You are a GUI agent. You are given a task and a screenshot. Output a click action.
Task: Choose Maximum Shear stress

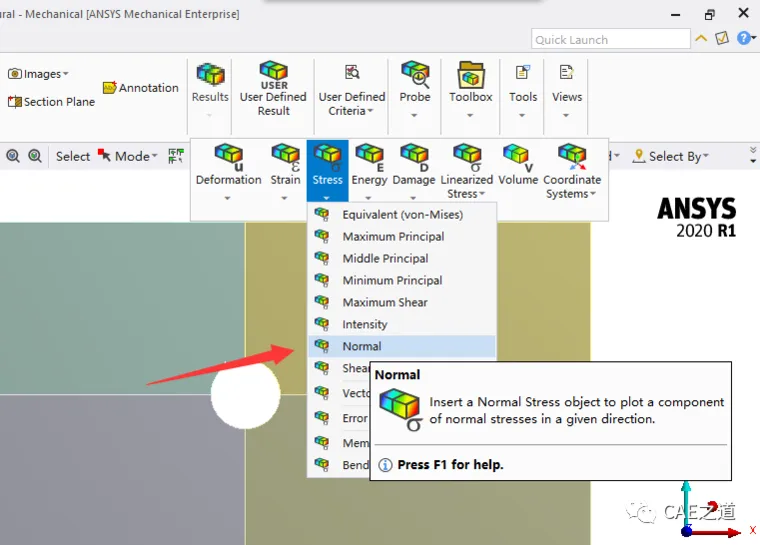click(x=402, y=302)
